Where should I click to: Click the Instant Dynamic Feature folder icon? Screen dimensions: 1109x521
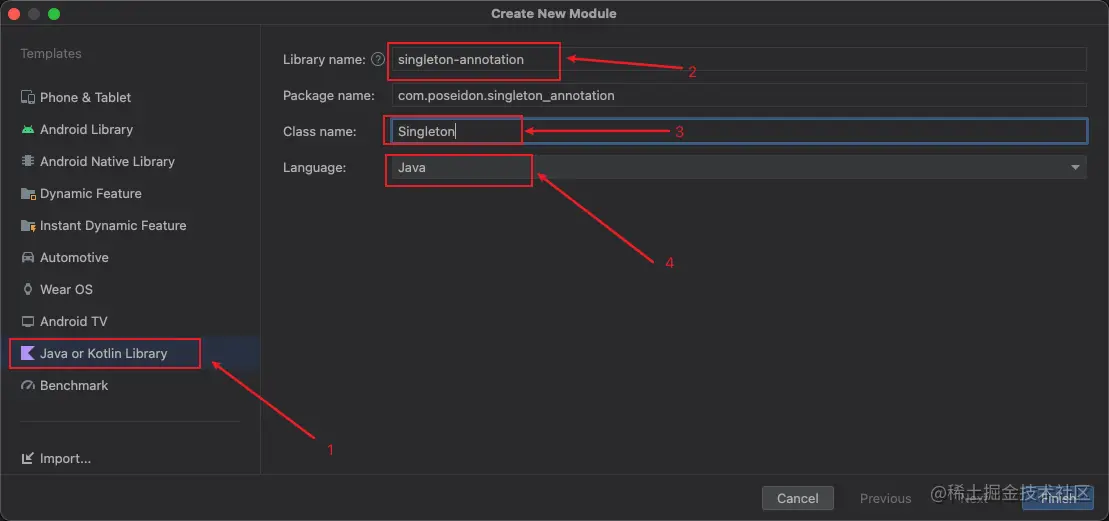tap(28, 226)
